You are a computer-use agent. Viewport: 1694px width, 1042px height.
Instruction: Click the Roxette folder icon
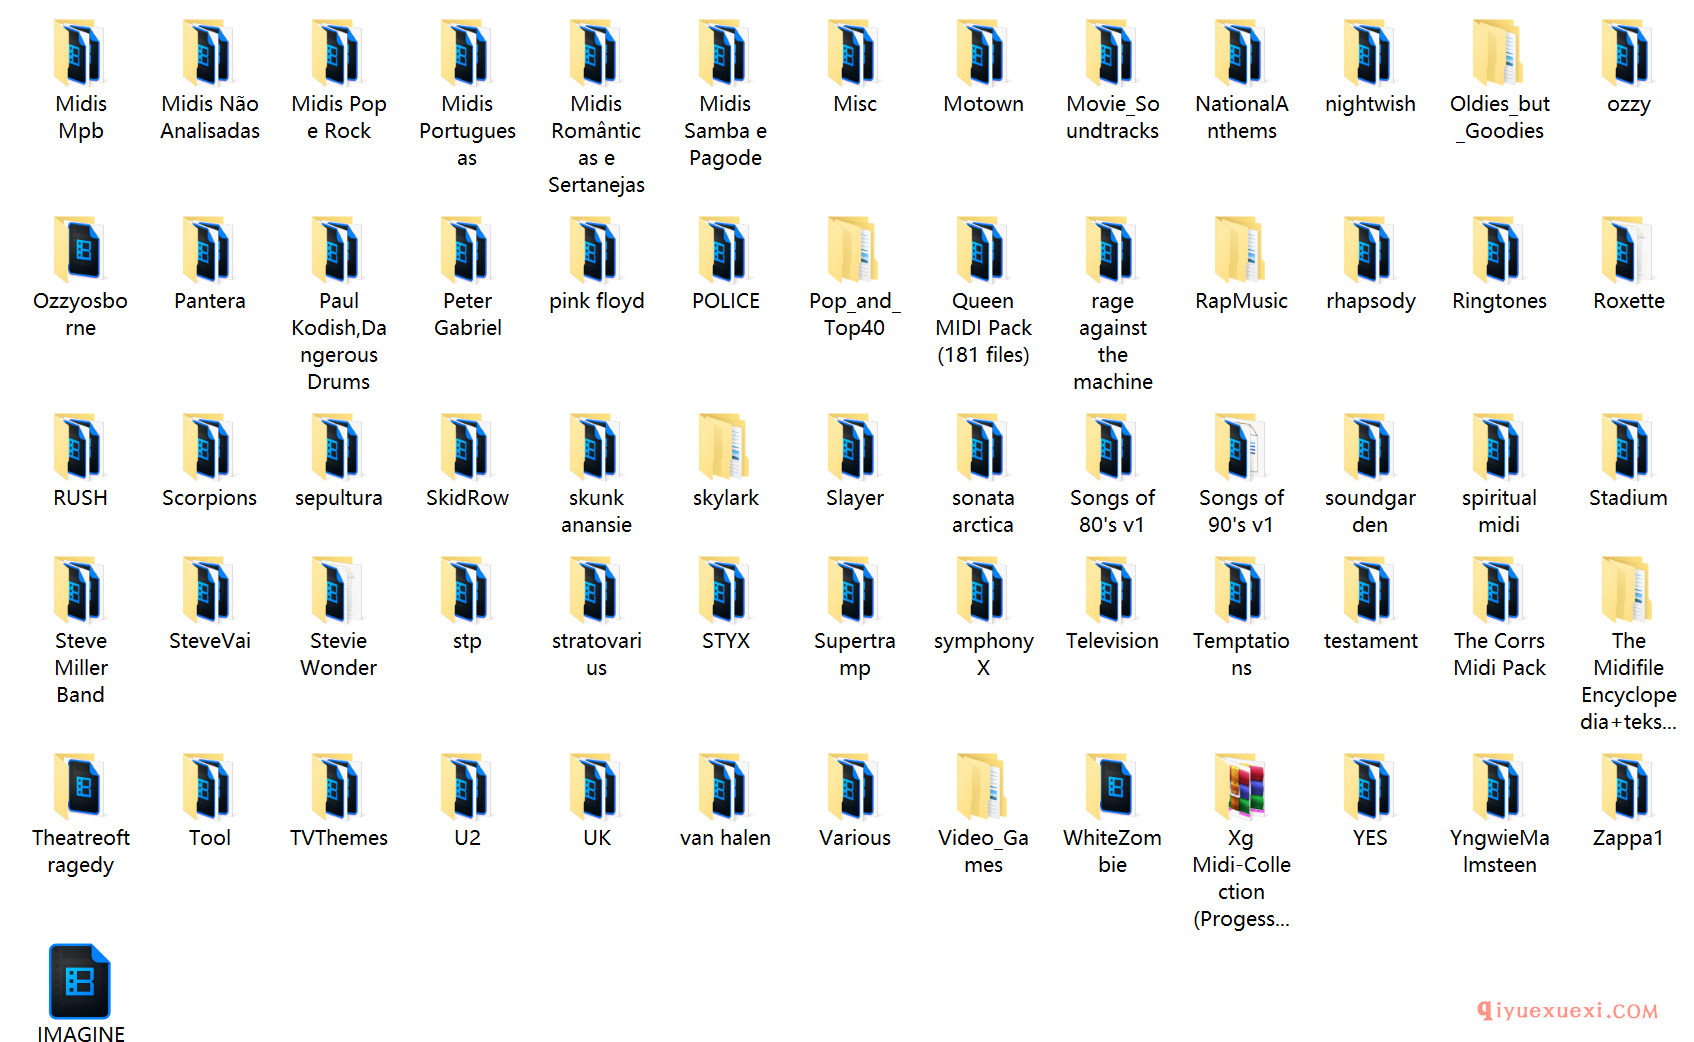pos(1628,251)
